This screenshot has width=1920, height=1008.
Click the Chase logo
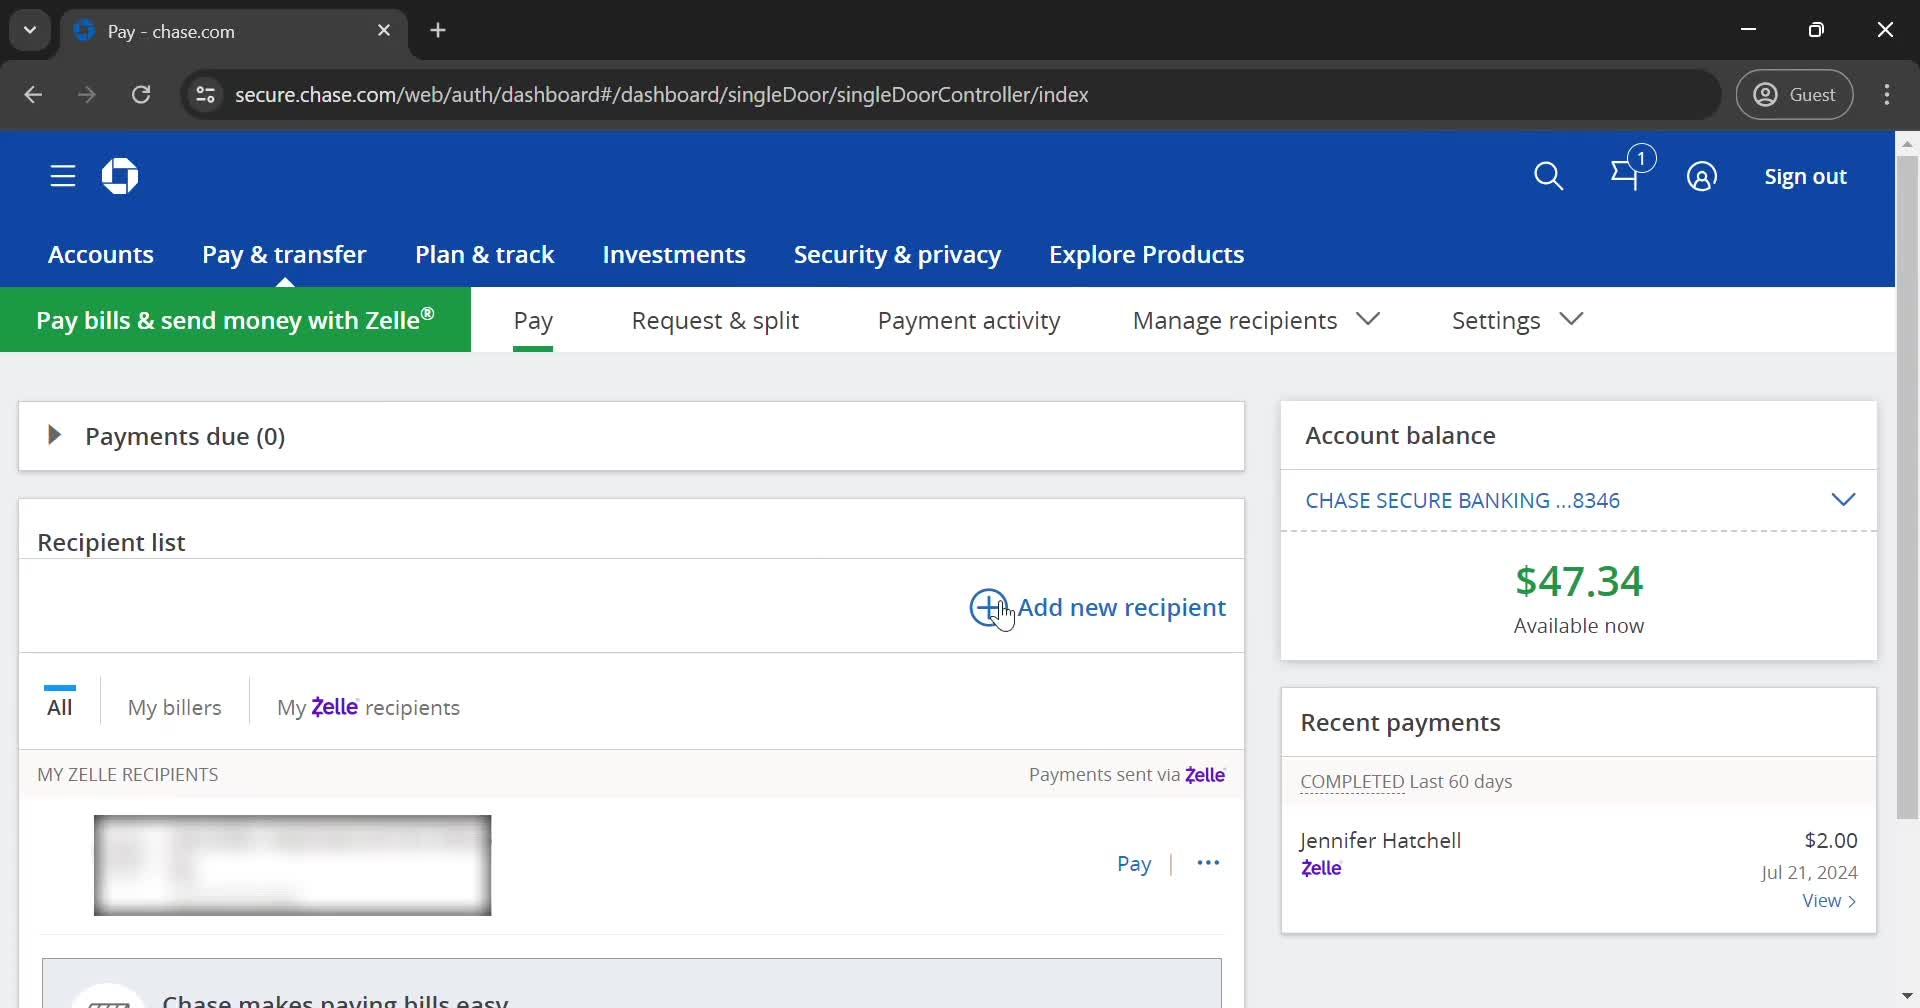coord(119,176)
